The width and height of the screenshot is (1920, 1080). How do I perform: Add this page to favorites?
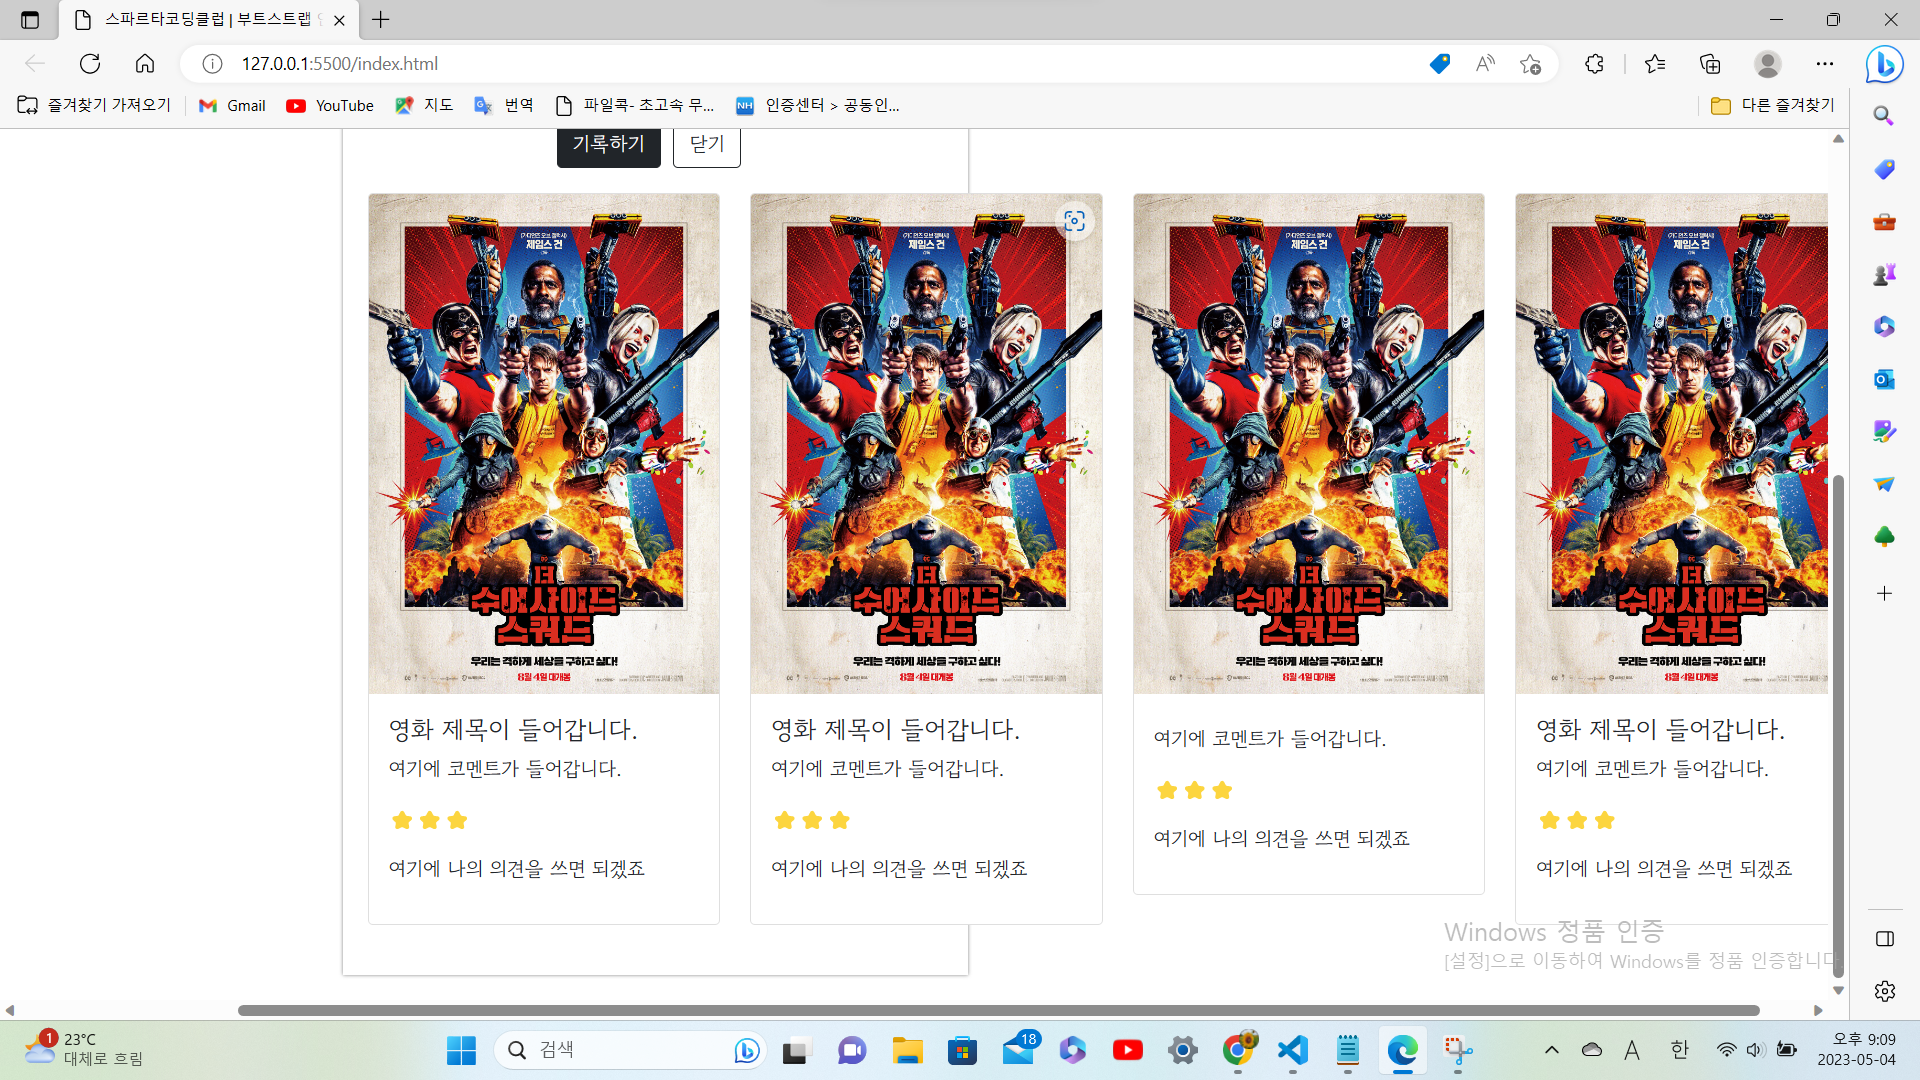tap(1531, 64)
